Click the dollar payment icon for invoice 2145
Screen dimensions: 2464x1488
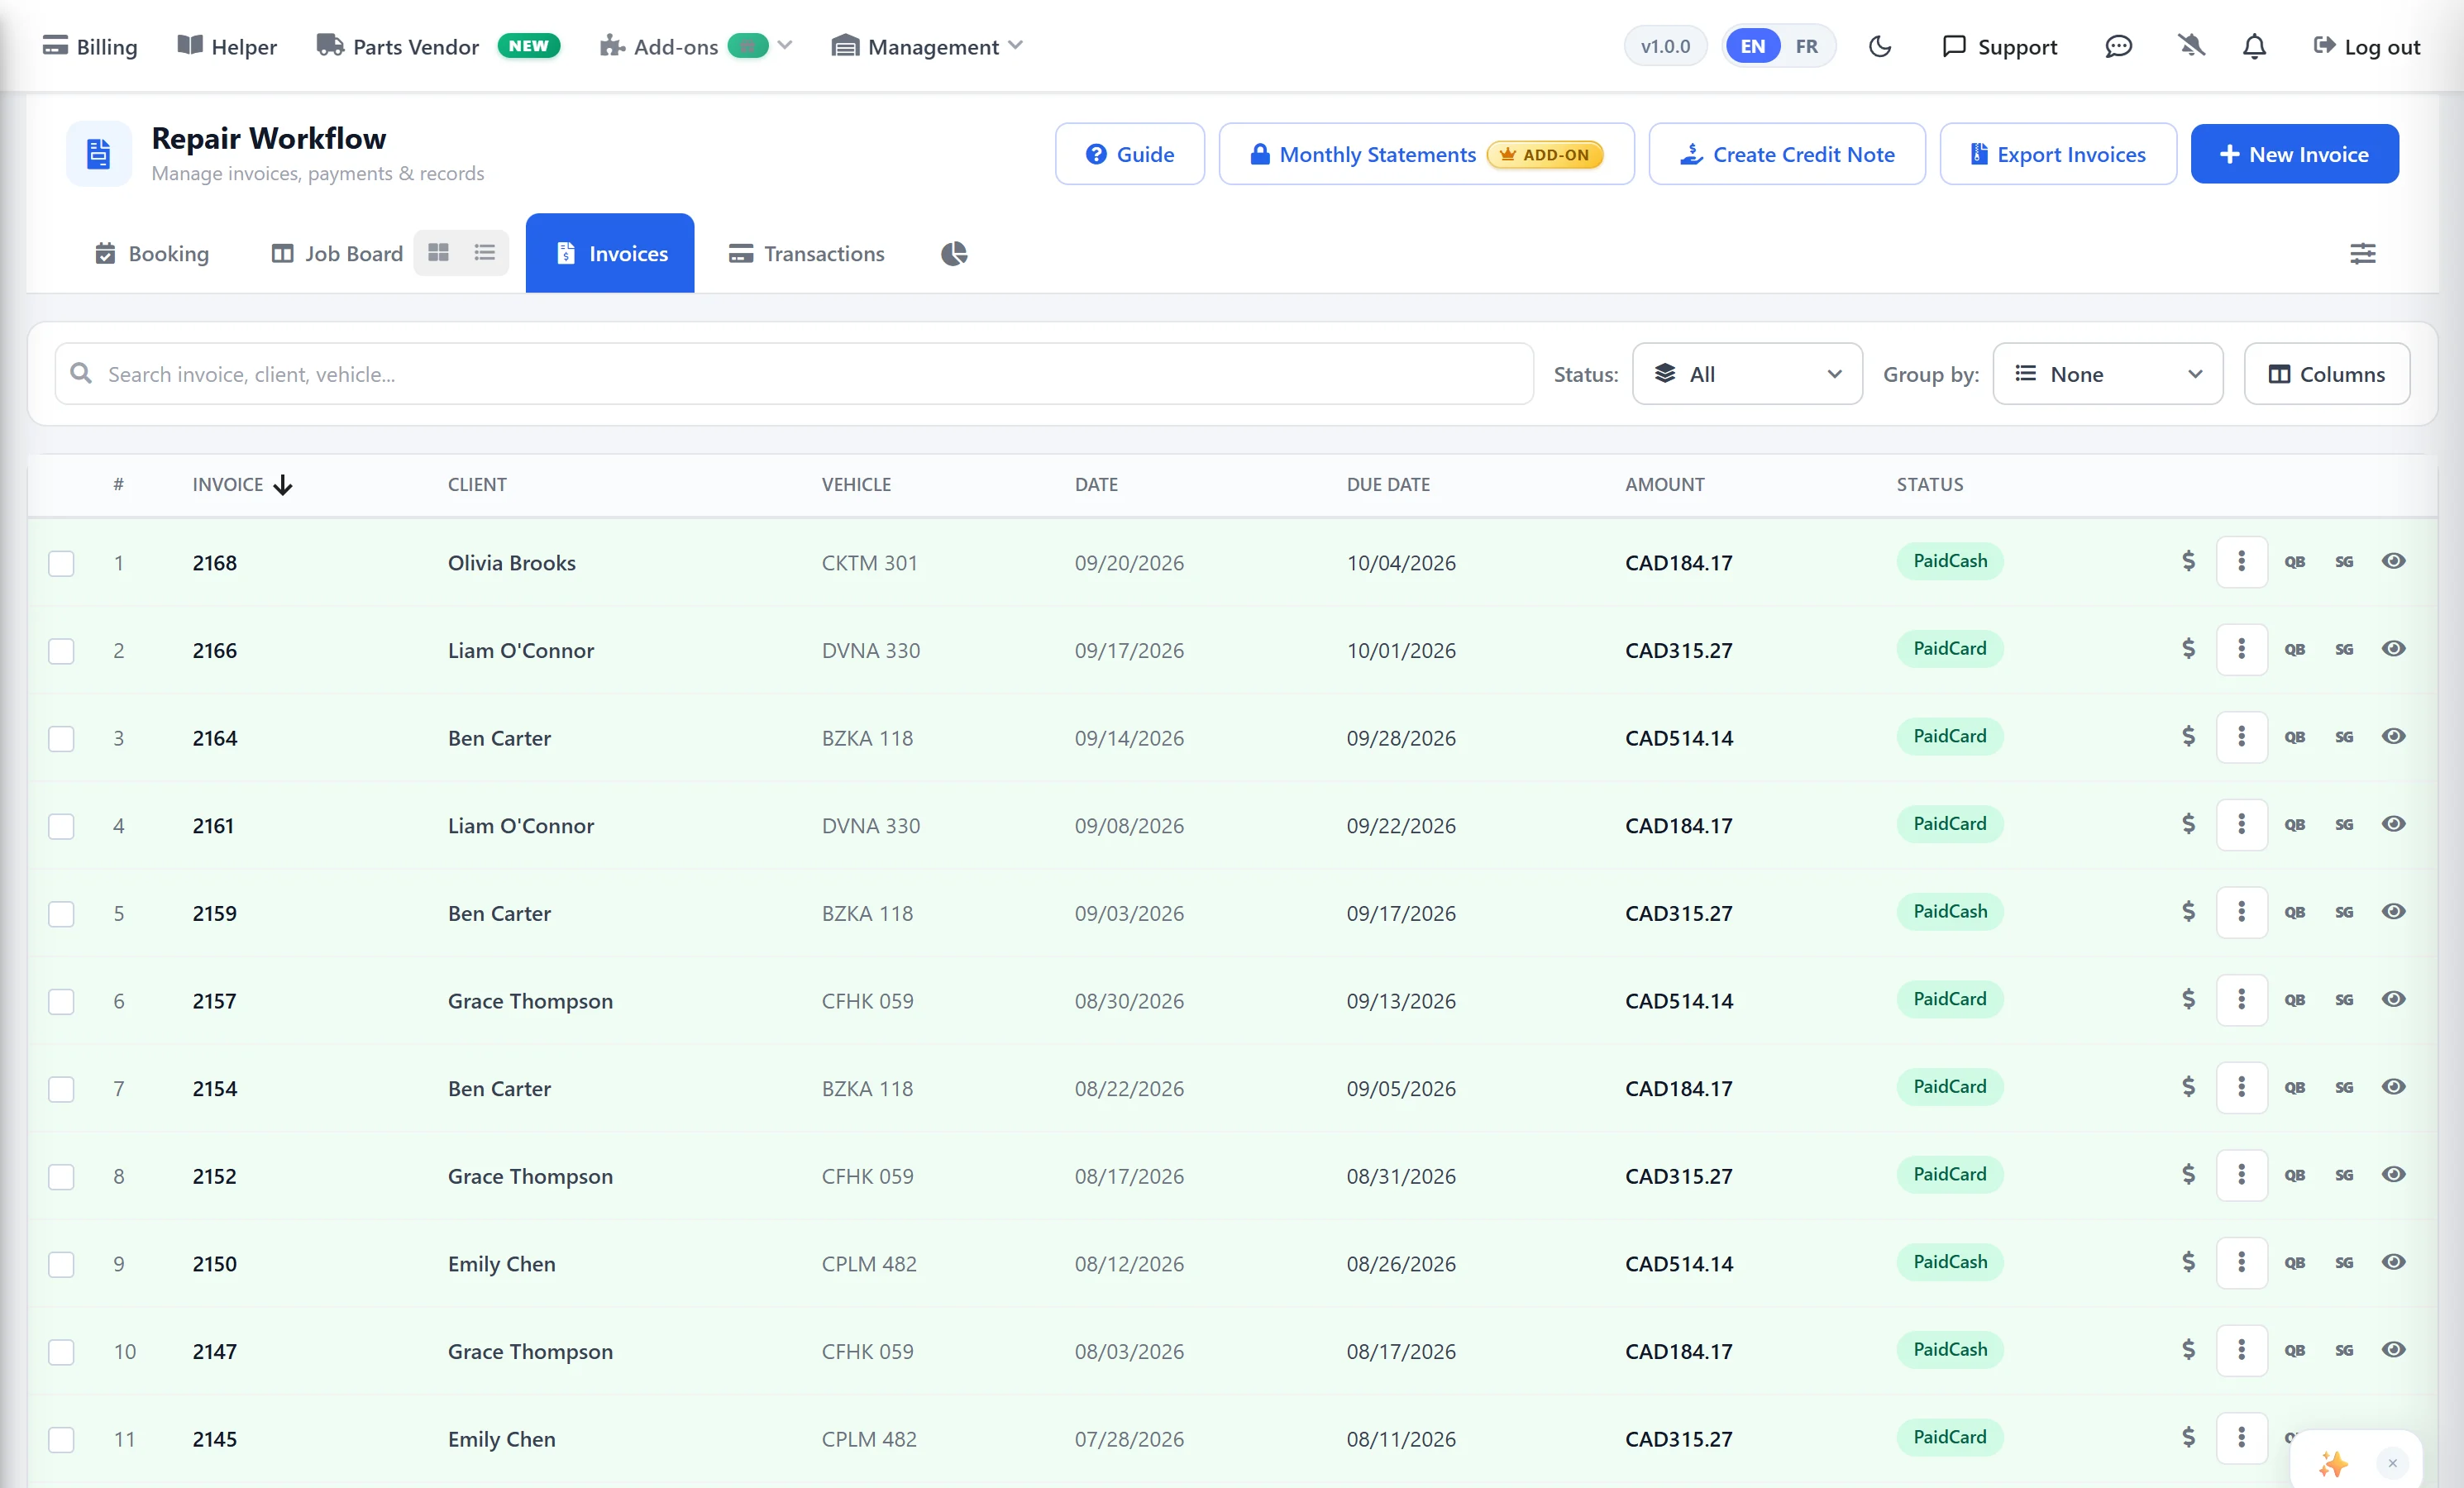click(2188, 1438)
